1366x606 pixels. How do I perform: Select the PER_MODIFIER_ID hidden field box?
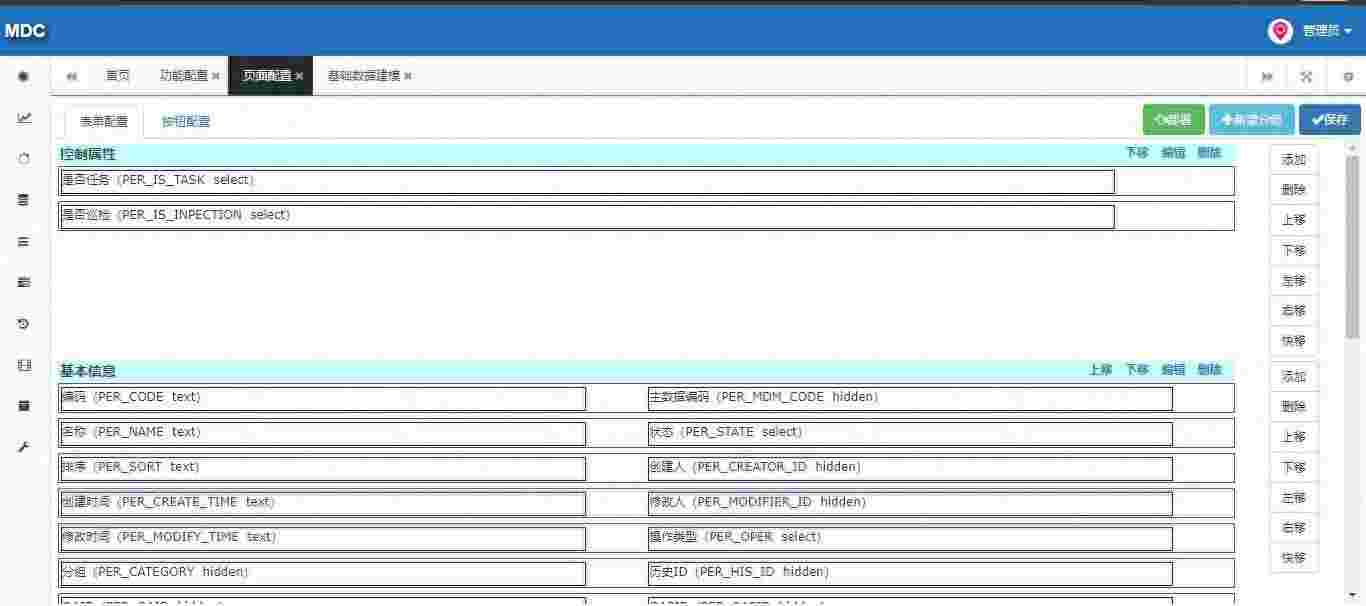(910, 503)
